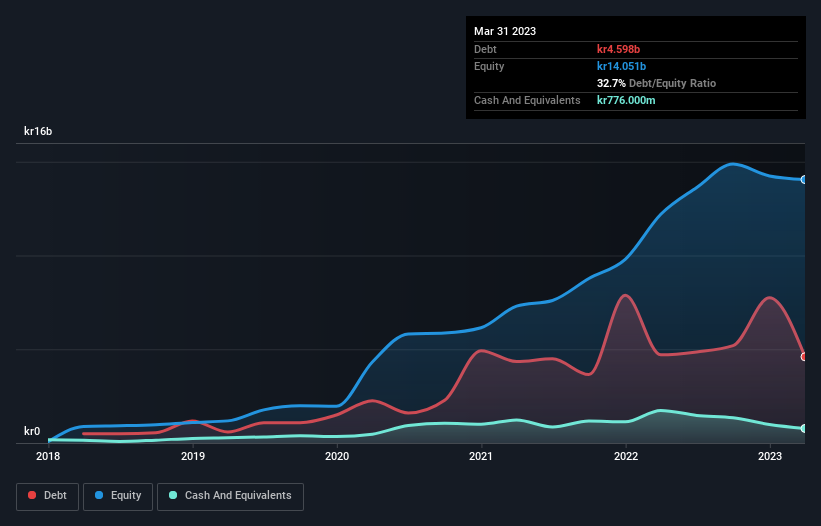Select the Debt endpoint marker on chart

tap(804, 356)
